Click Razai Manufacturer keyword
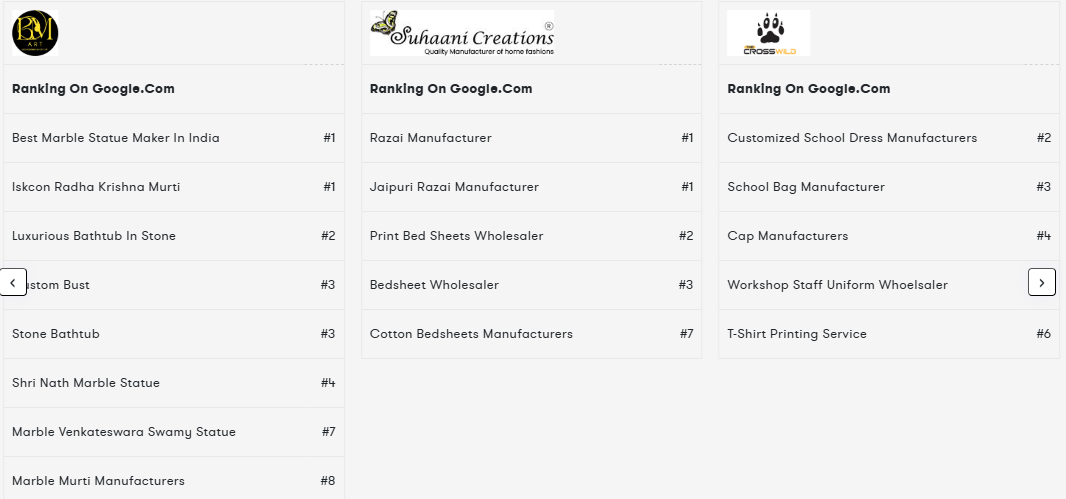1066x499 pixels. coord(431,138)
